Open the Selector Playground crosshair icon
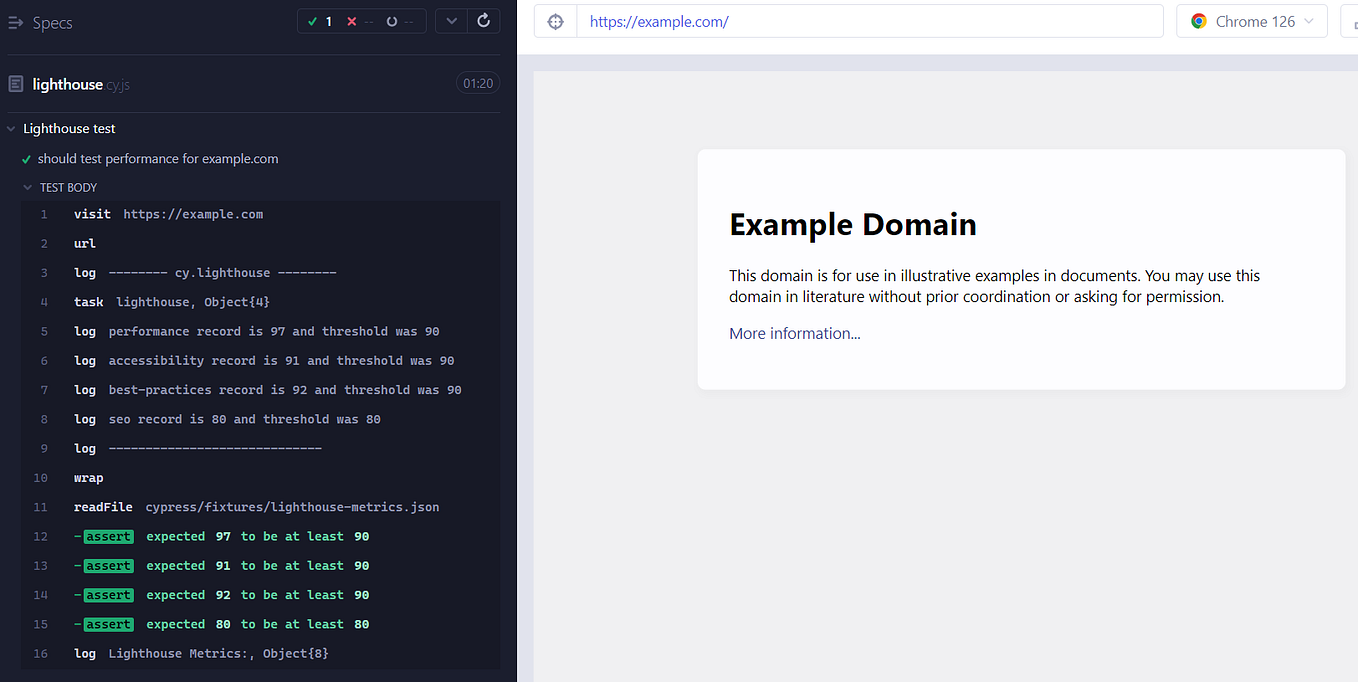 (x=555, y=20)
